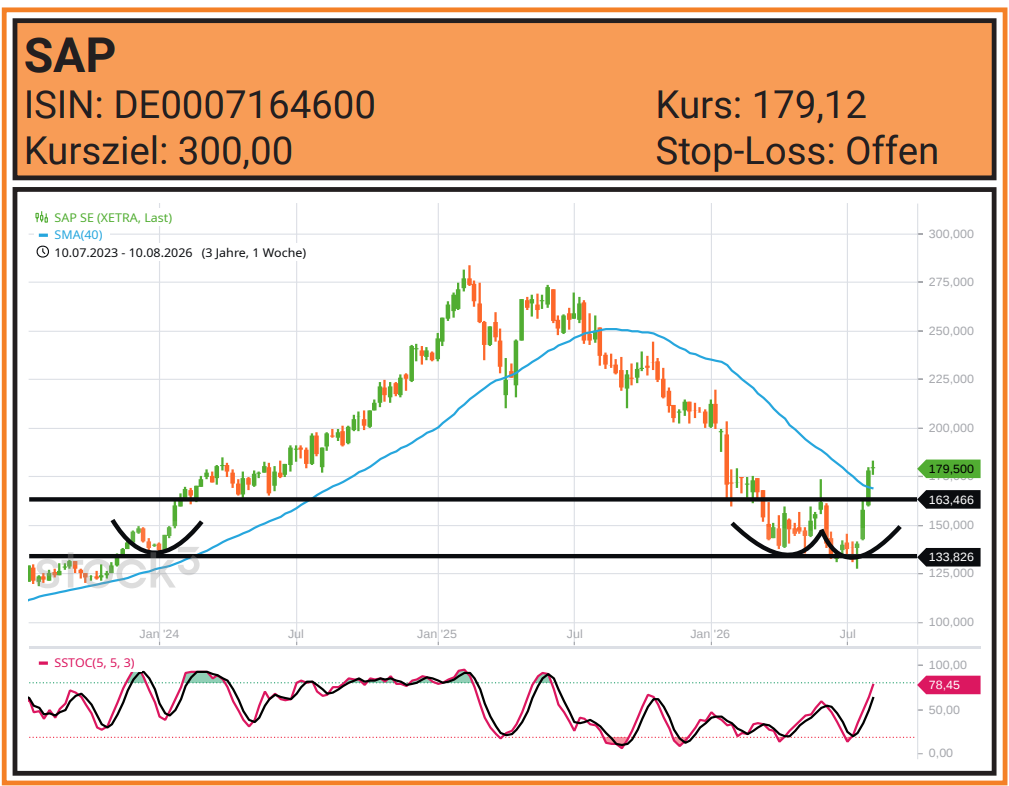Screen dimensions: 1009x786
Task: Click the Kurs: 179,12 text
Action: (761, 105)
